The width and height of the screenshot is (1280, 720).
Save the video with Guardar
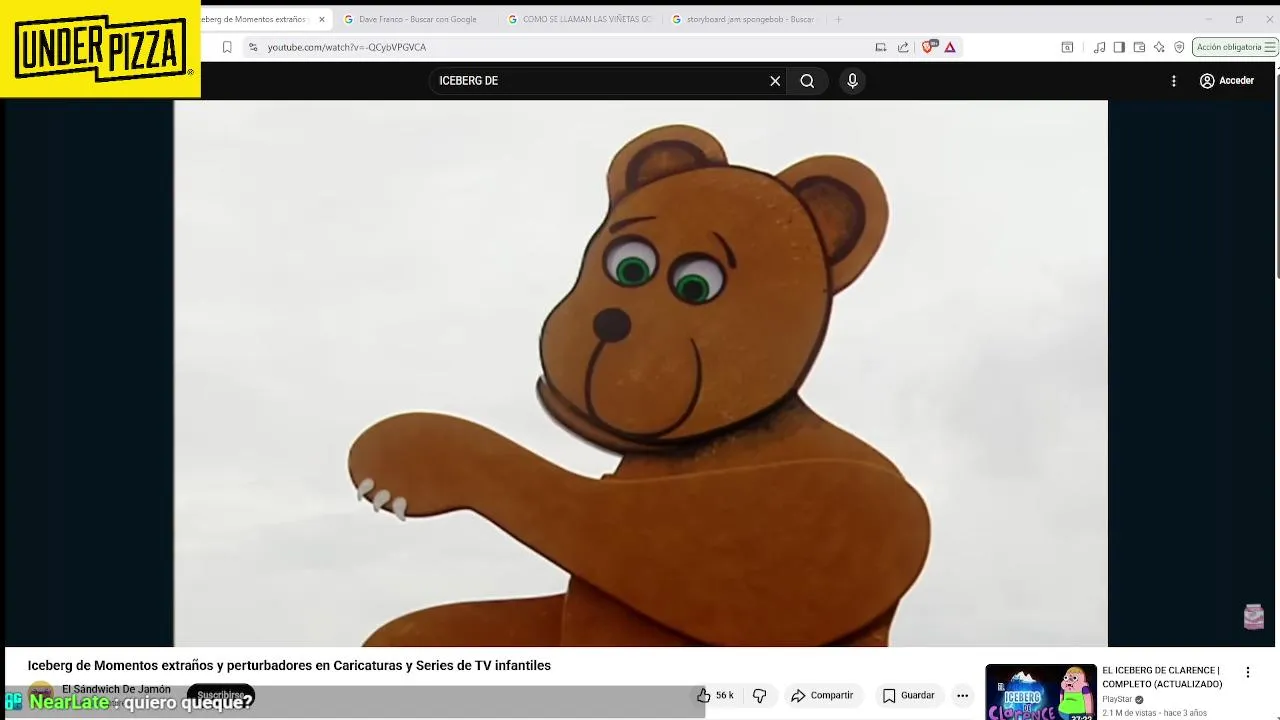(x=908, y=695)
